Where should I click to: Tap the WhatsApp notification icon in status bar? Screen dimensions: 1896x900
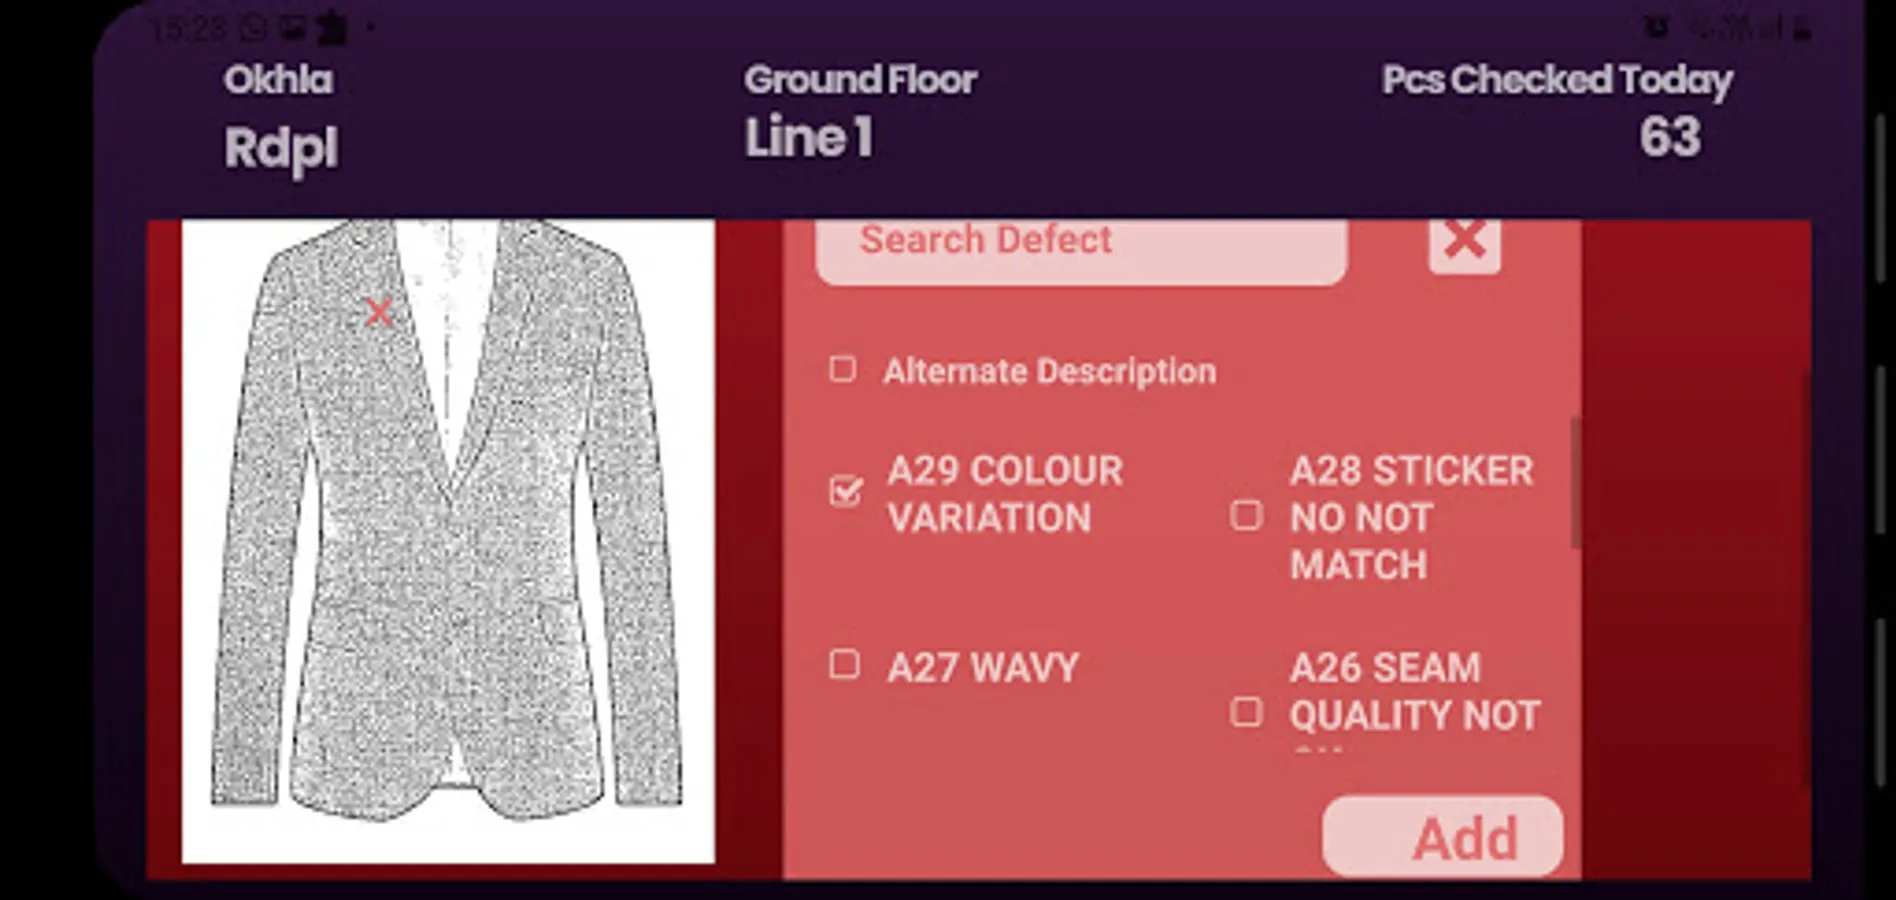tap(254, 29)
